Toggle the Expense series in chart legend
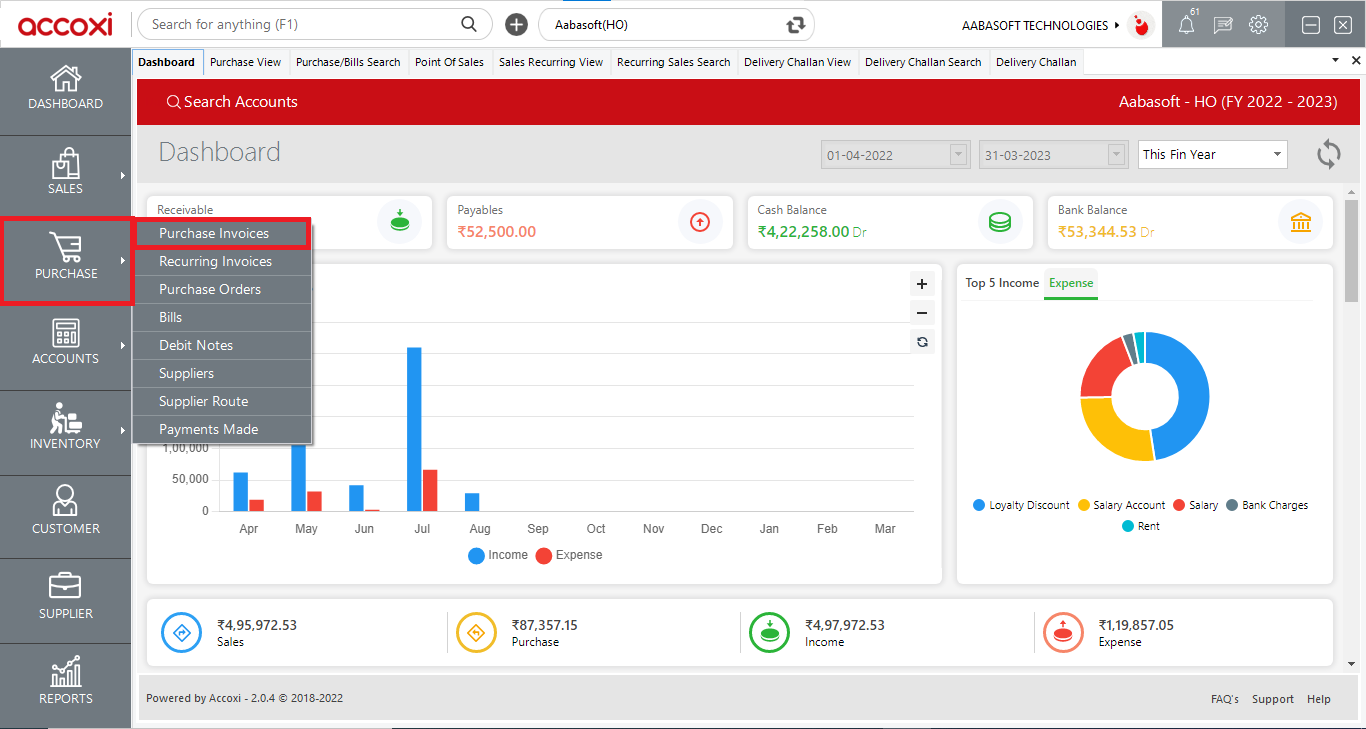Screen dimensions: 1366x729 click(x=569, y=555)
